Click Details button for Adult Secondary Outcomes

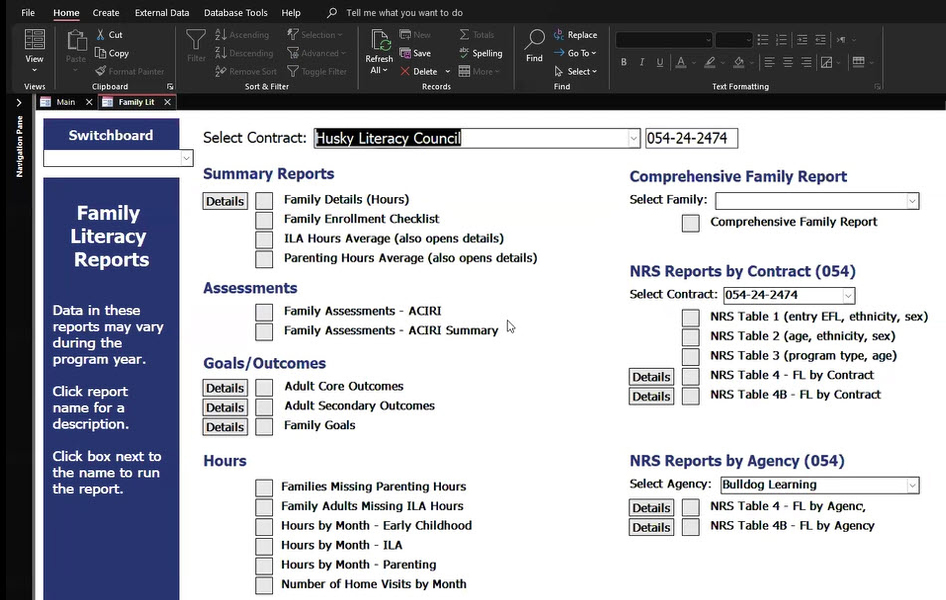[x=225, y=407]
